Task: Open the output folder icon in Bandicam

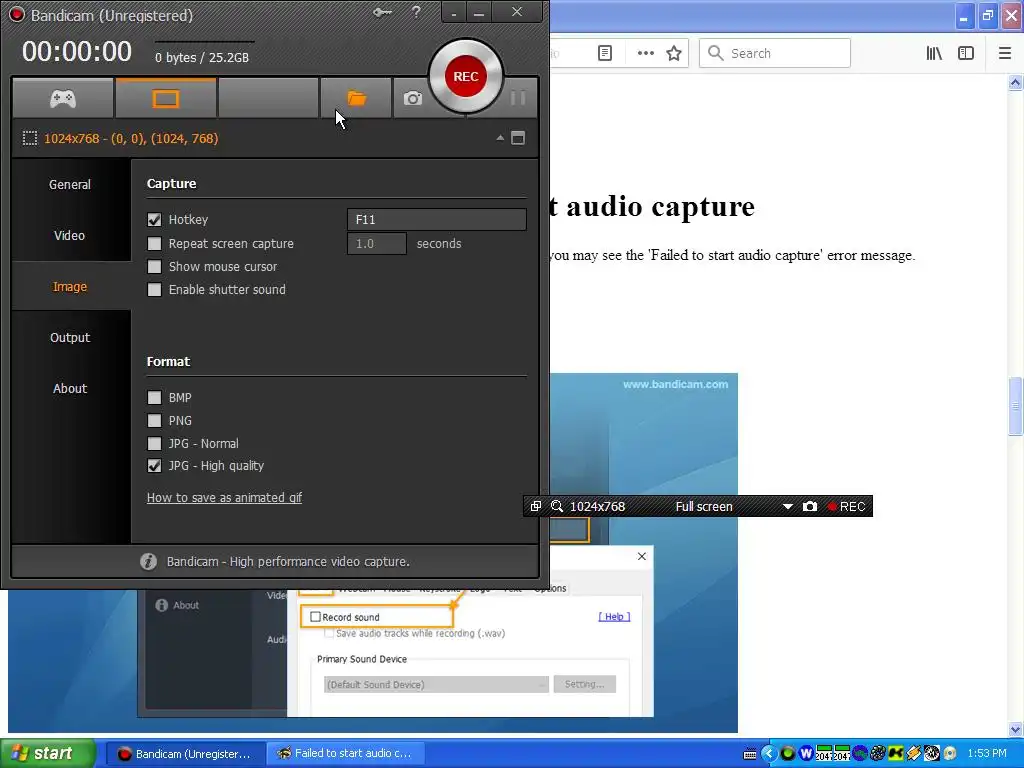Action: (357, 99)
